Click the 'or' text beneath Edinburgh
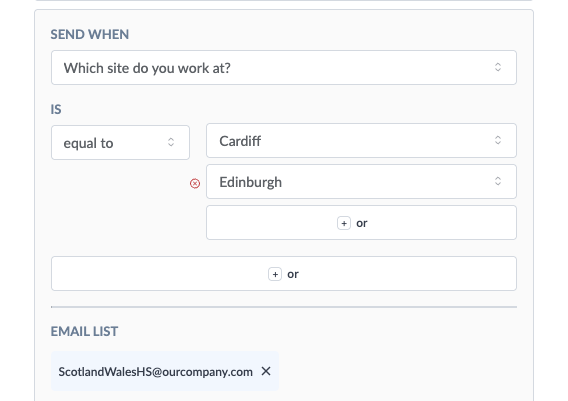The height and width of the screenshot is (401, 568). coord(362,223)
